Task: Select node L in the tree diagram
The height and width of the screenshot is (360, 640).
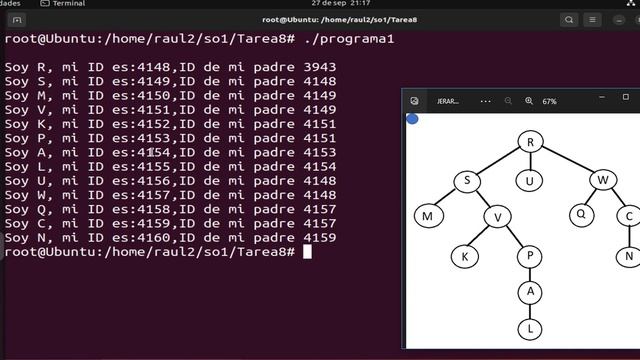Action: (530, 329)
